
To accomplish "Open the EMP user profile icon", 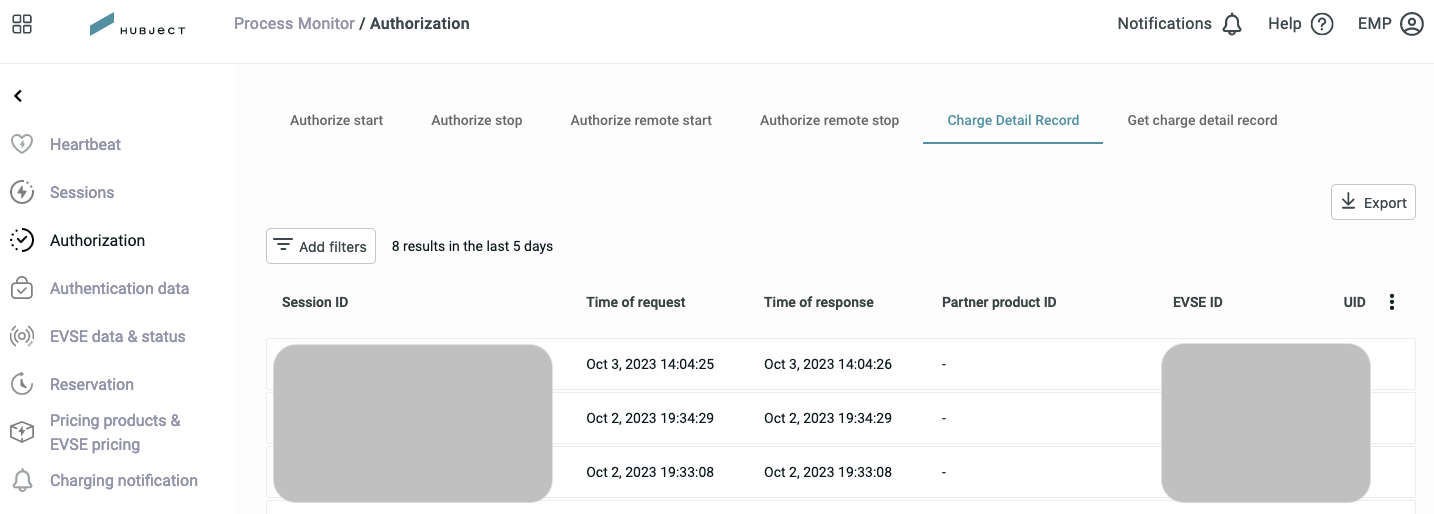I will pyautogui.click(x=1412, y=24).
